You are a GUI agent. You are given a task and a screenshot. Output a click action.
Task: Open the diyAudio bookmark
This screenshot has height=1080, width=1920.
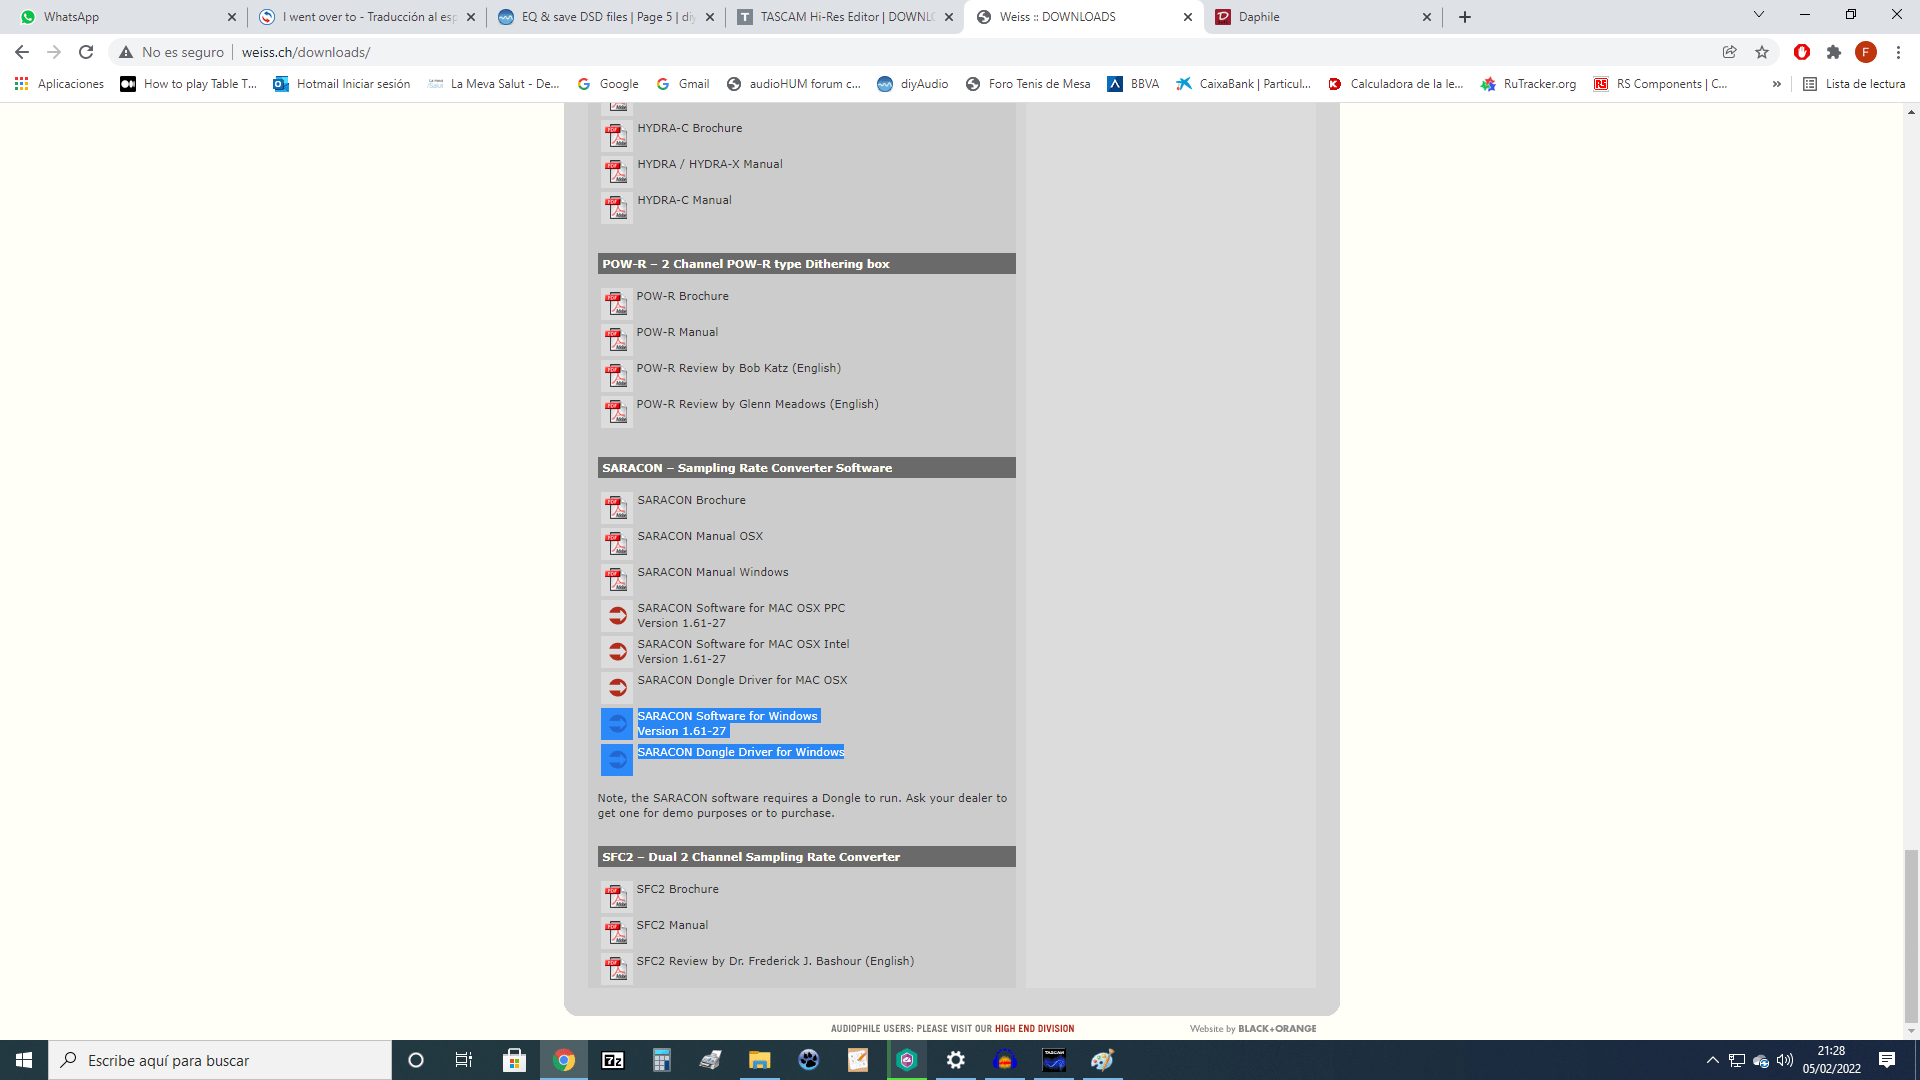(x=913, y=84)
